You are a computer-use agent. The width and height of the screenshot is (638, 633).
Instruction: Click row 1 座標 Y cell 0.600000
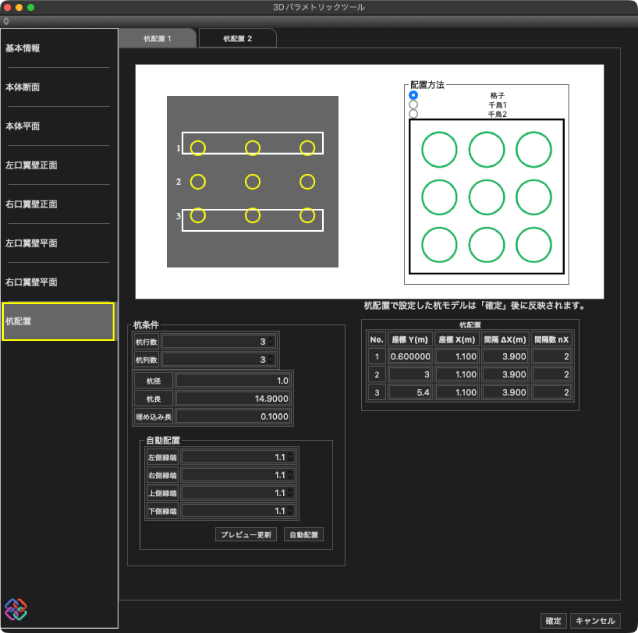[410, 357]
